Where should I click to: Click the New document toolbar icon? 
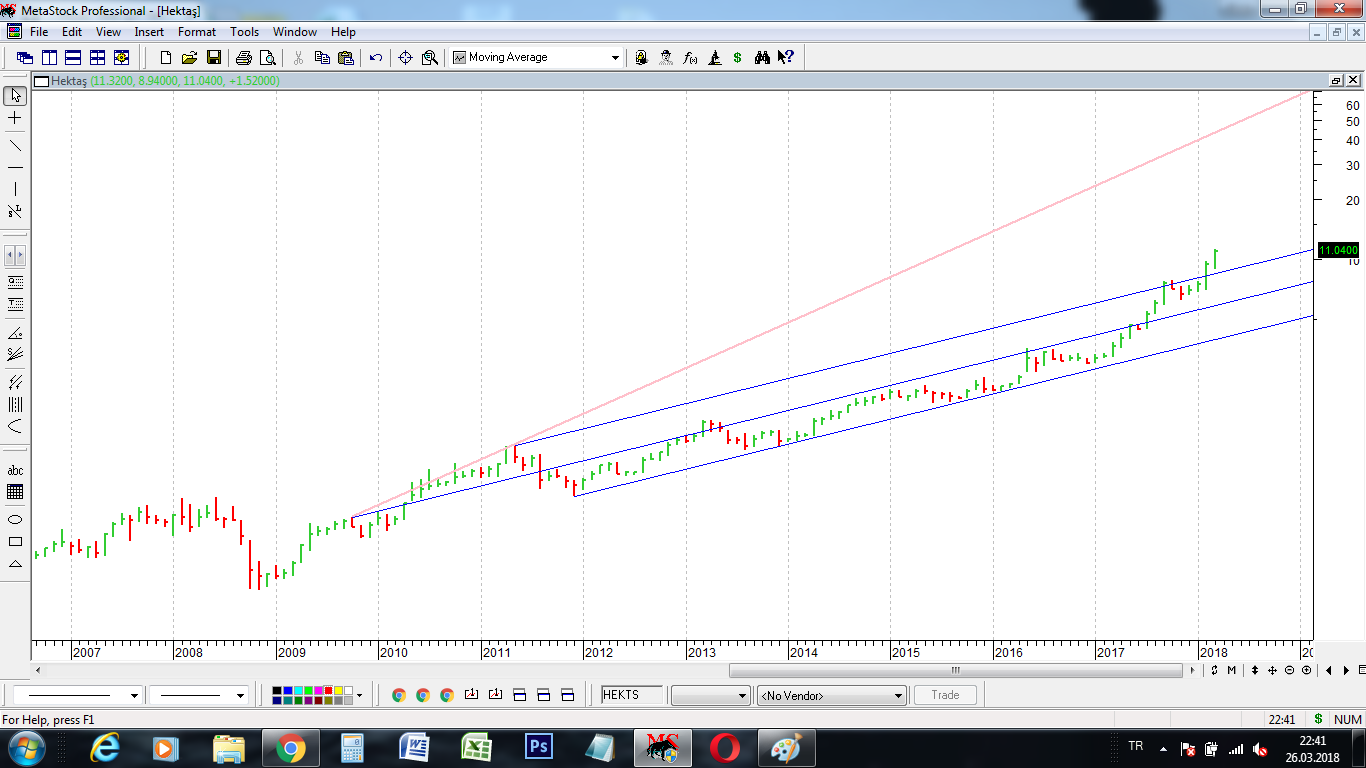[166, 57]
